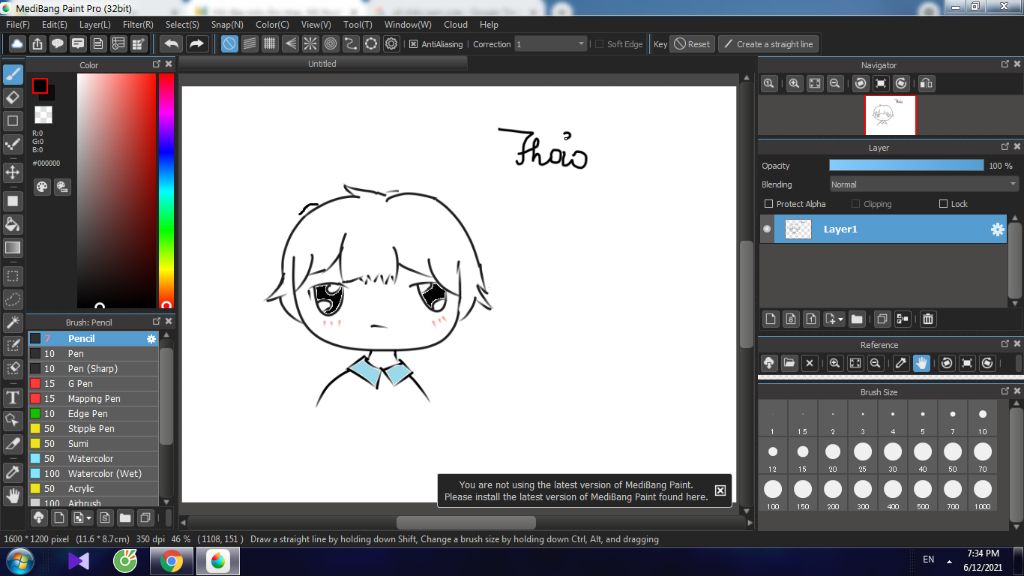Viewport: 1024px width, 576px height.
Task: Select the Brush tool in left toolbar
Action: click(13, 74)
